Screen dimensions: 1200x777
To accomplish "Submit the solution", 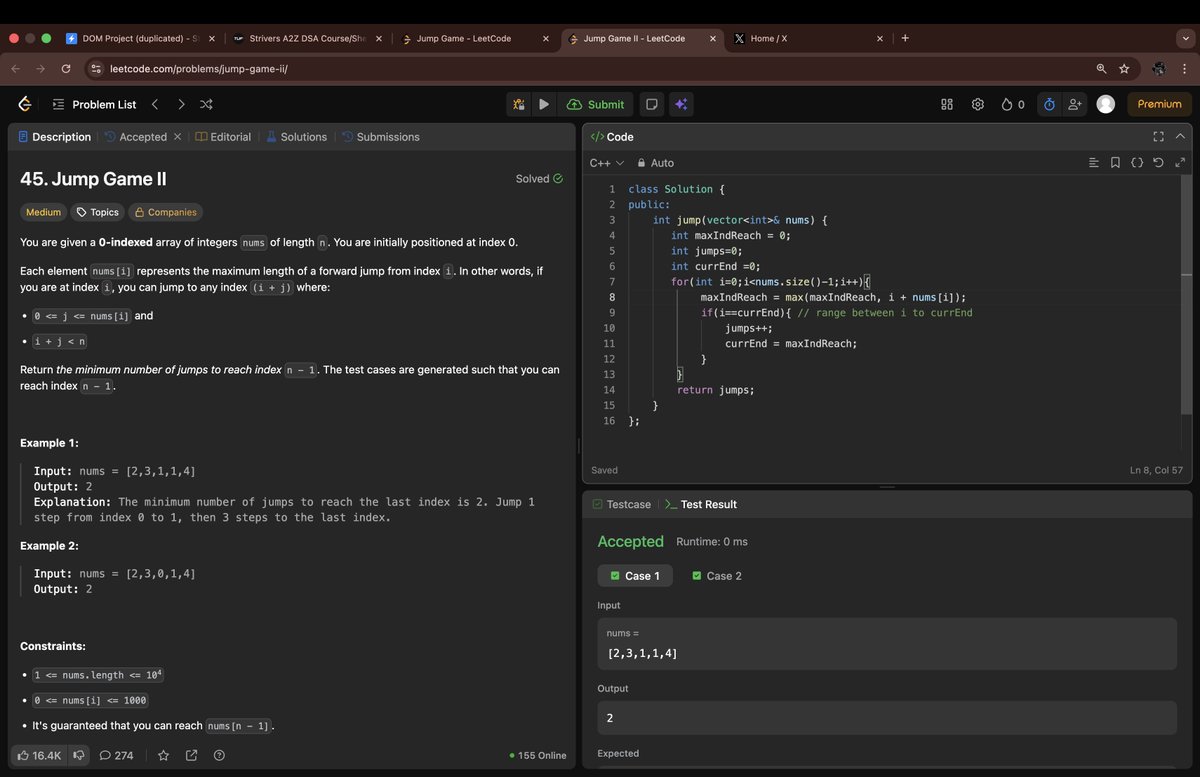I will click(595, 104).
